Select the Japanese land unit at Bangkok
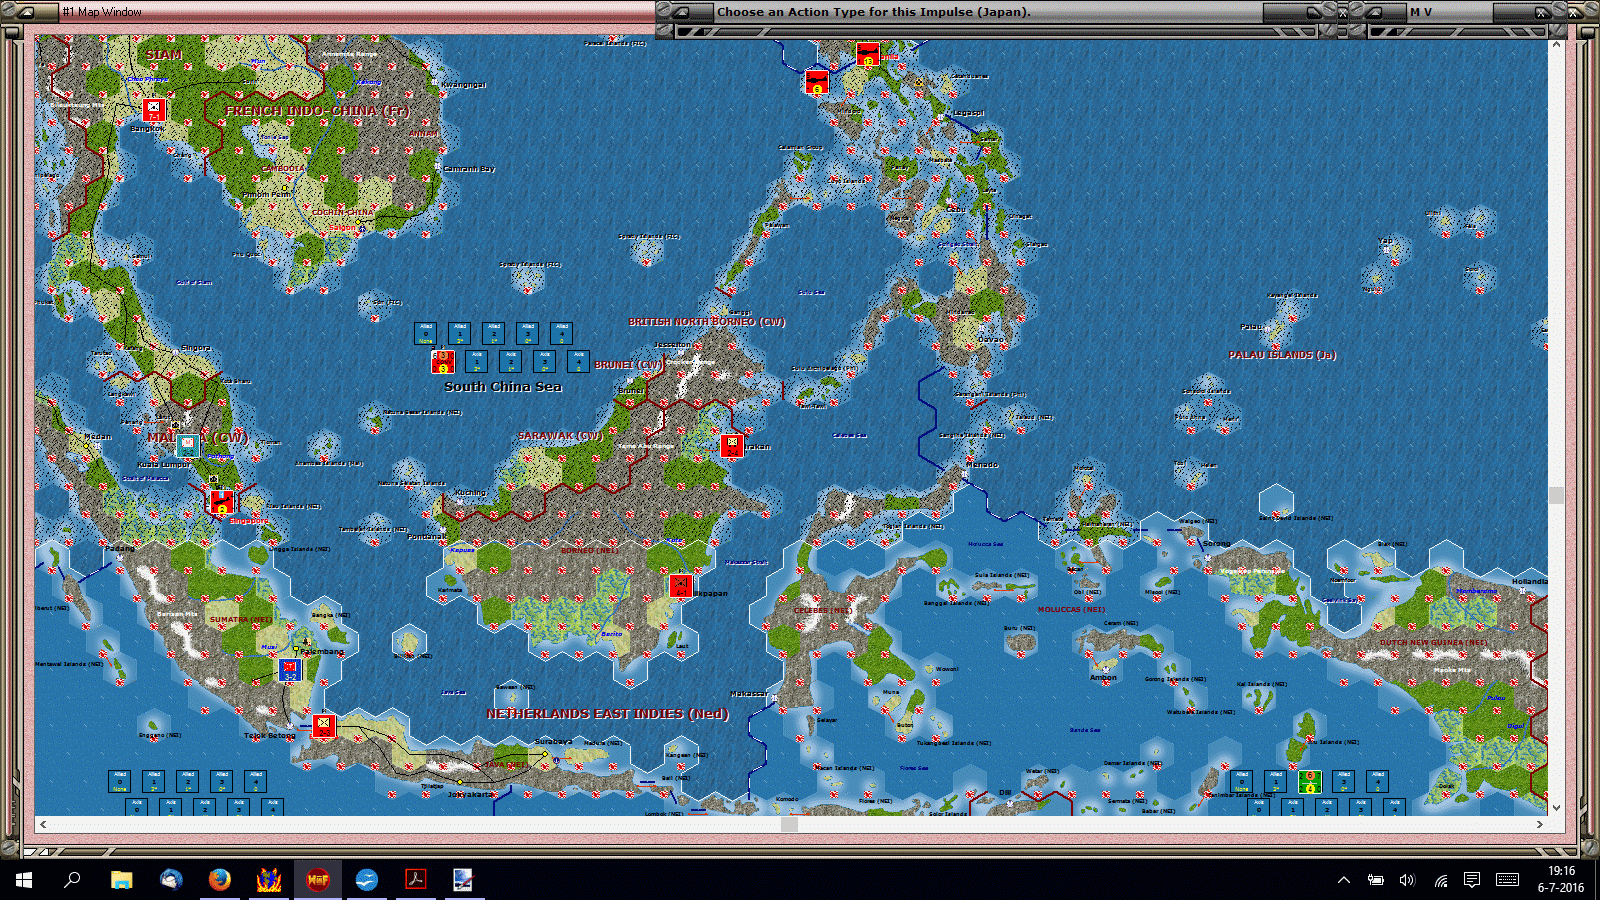 pyautogui.click(x=153, y=110)
